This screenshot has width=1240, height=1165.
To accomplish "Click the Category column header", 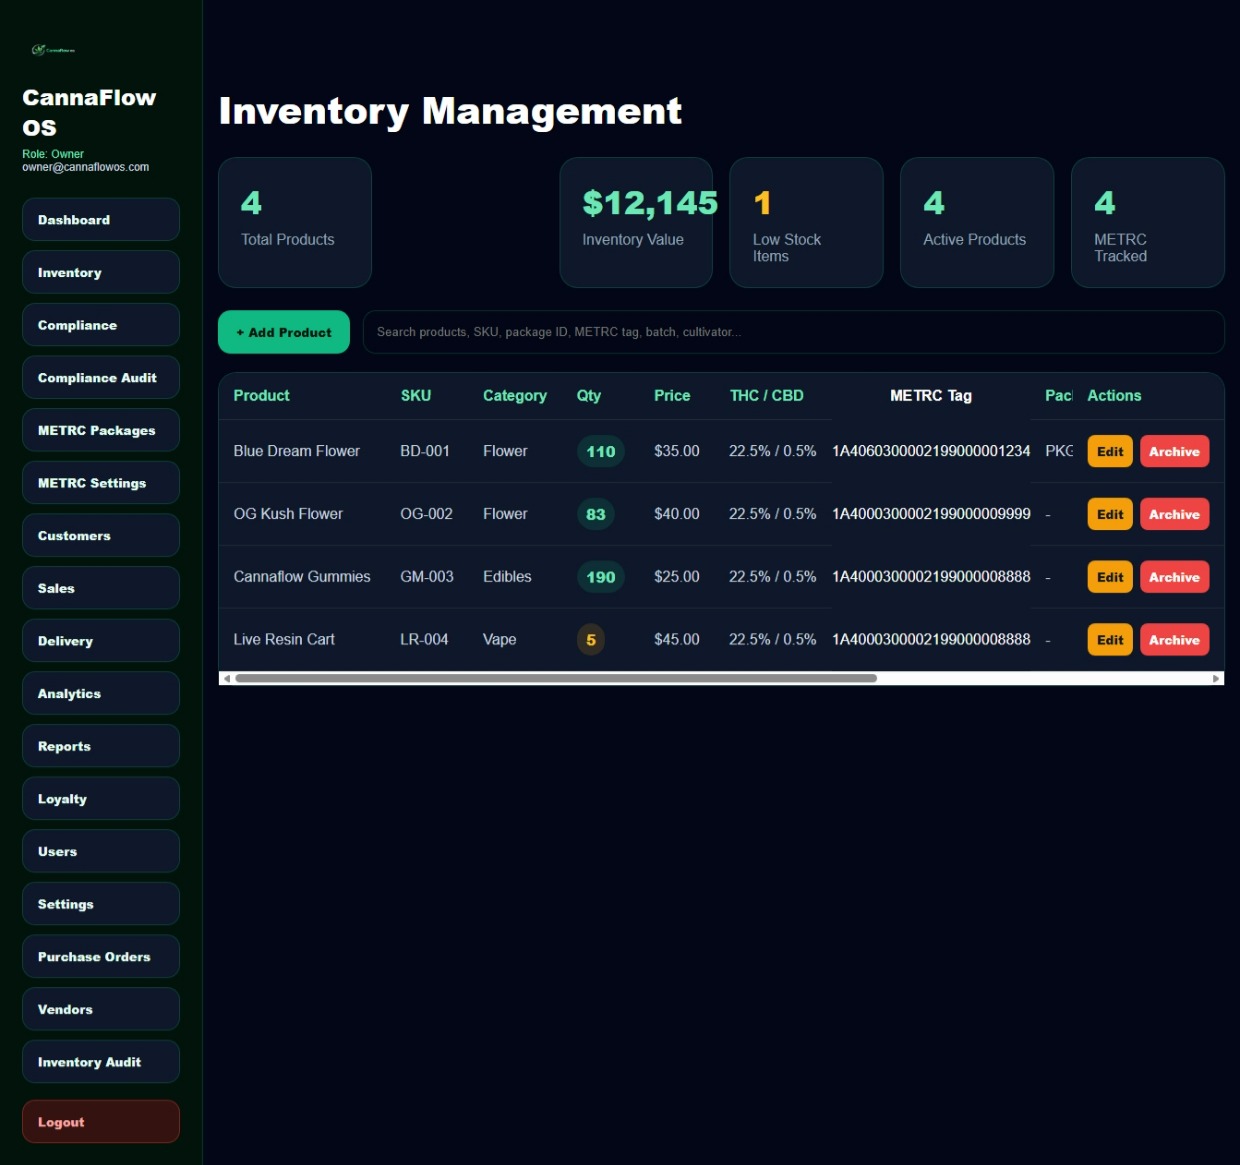I will (x=515, y=396).
